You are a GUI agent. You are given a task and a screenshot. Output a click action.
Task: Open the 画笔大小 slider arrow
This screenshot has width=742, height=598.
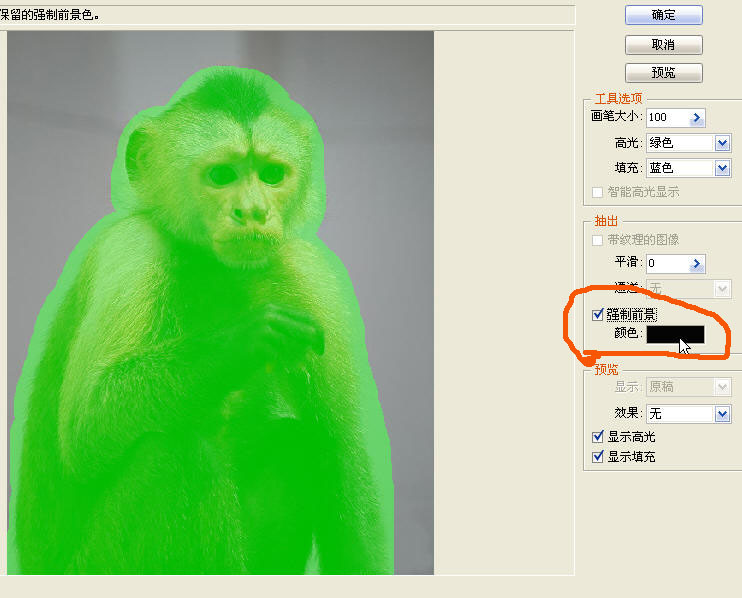(x=697, y=117)
